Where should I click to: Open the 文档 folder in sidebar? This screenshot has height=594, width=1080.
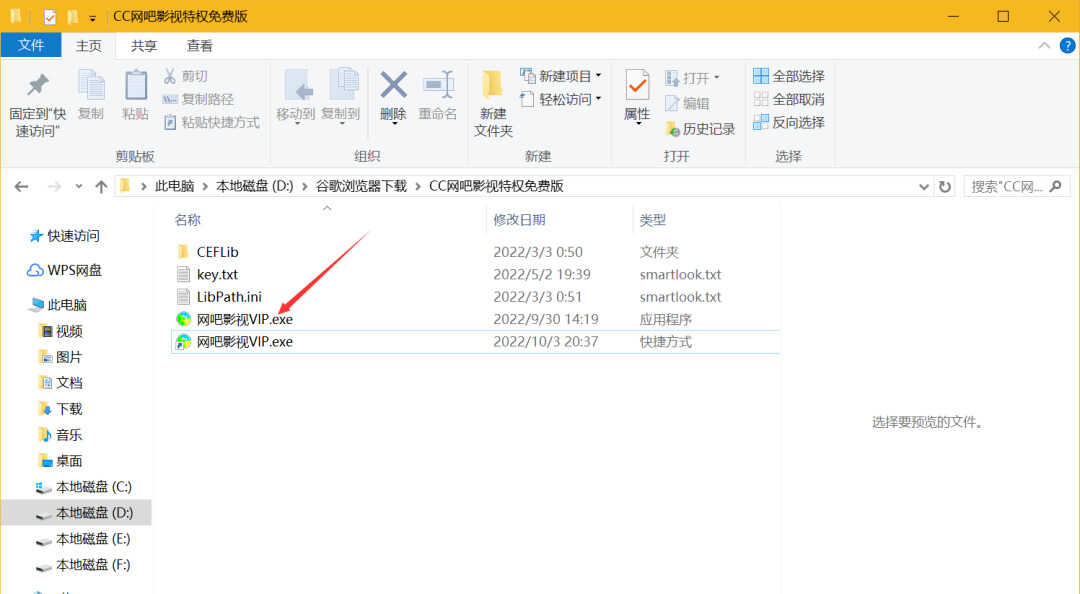tap(61, 382)
